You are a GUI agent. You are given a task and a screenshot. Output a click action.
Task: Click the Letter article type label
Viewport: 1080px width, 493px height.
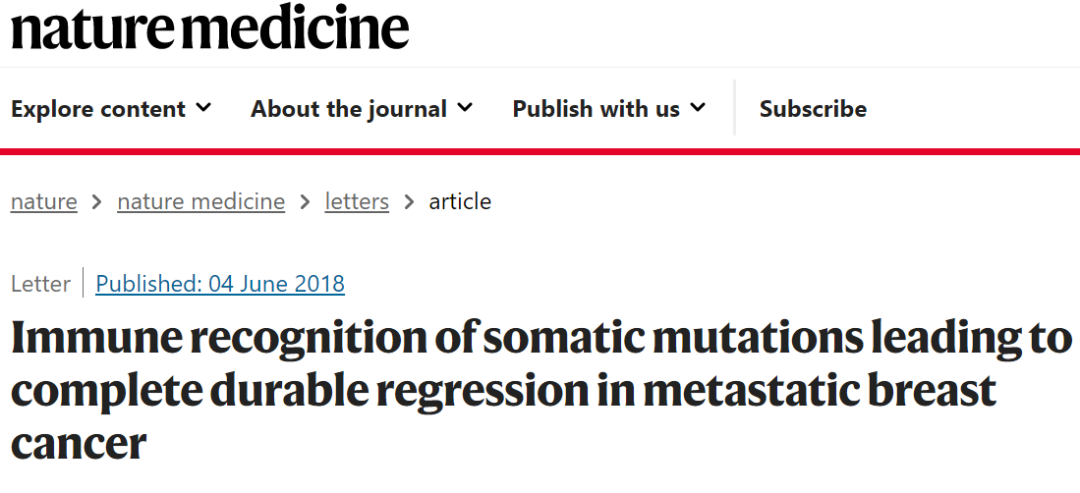[40, 284]
